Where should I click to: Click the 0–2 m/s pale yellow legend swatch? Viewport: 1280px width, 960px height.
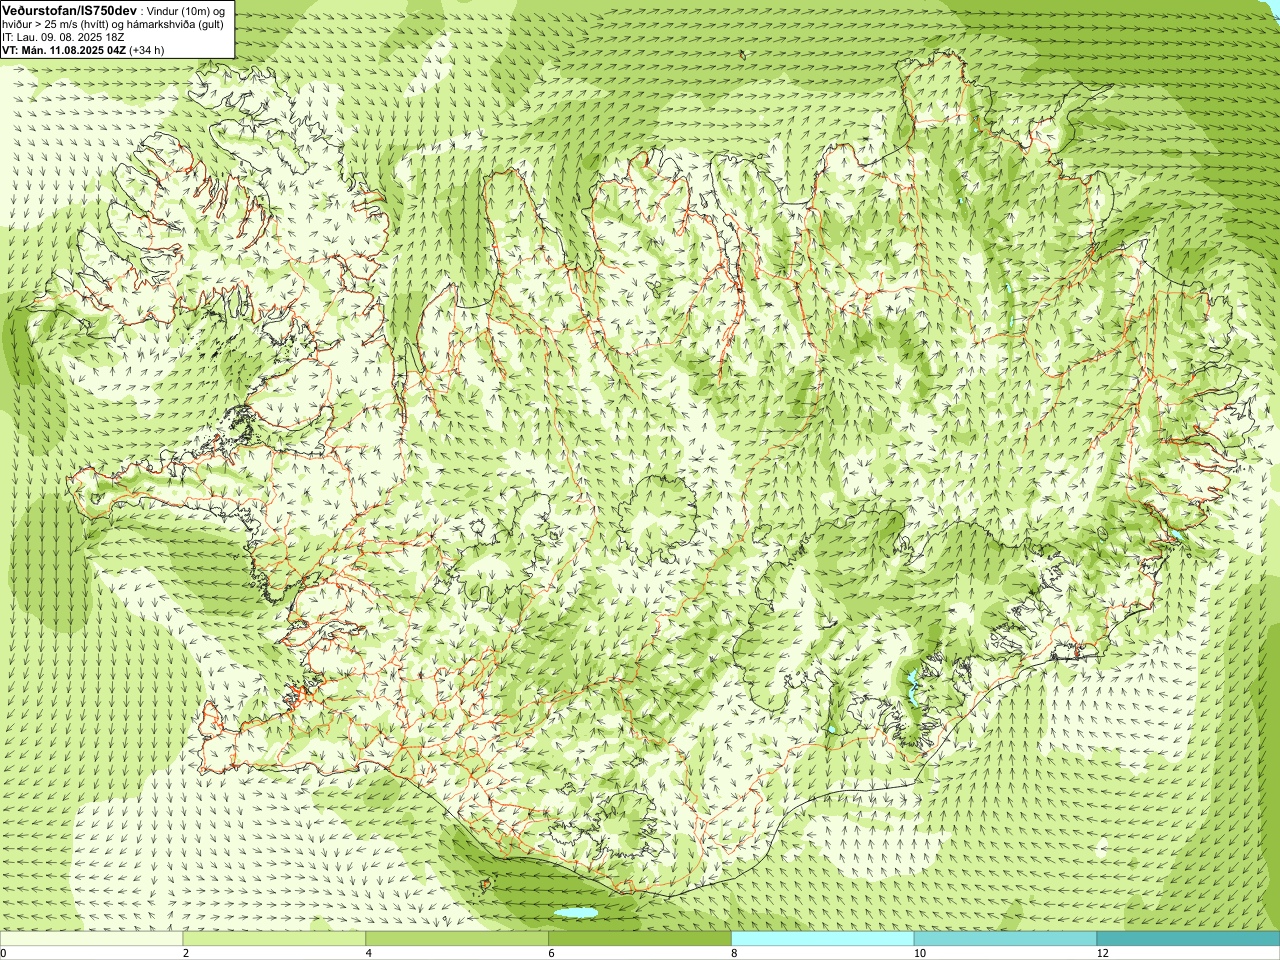[x=92, y=939]
